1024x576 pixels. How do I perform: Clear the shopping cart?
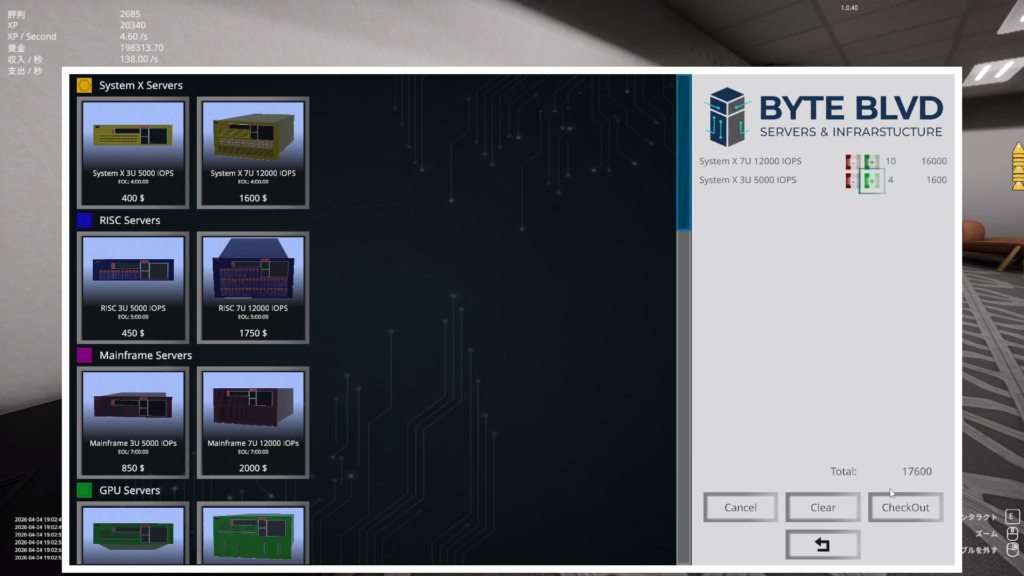click(823, 507)
